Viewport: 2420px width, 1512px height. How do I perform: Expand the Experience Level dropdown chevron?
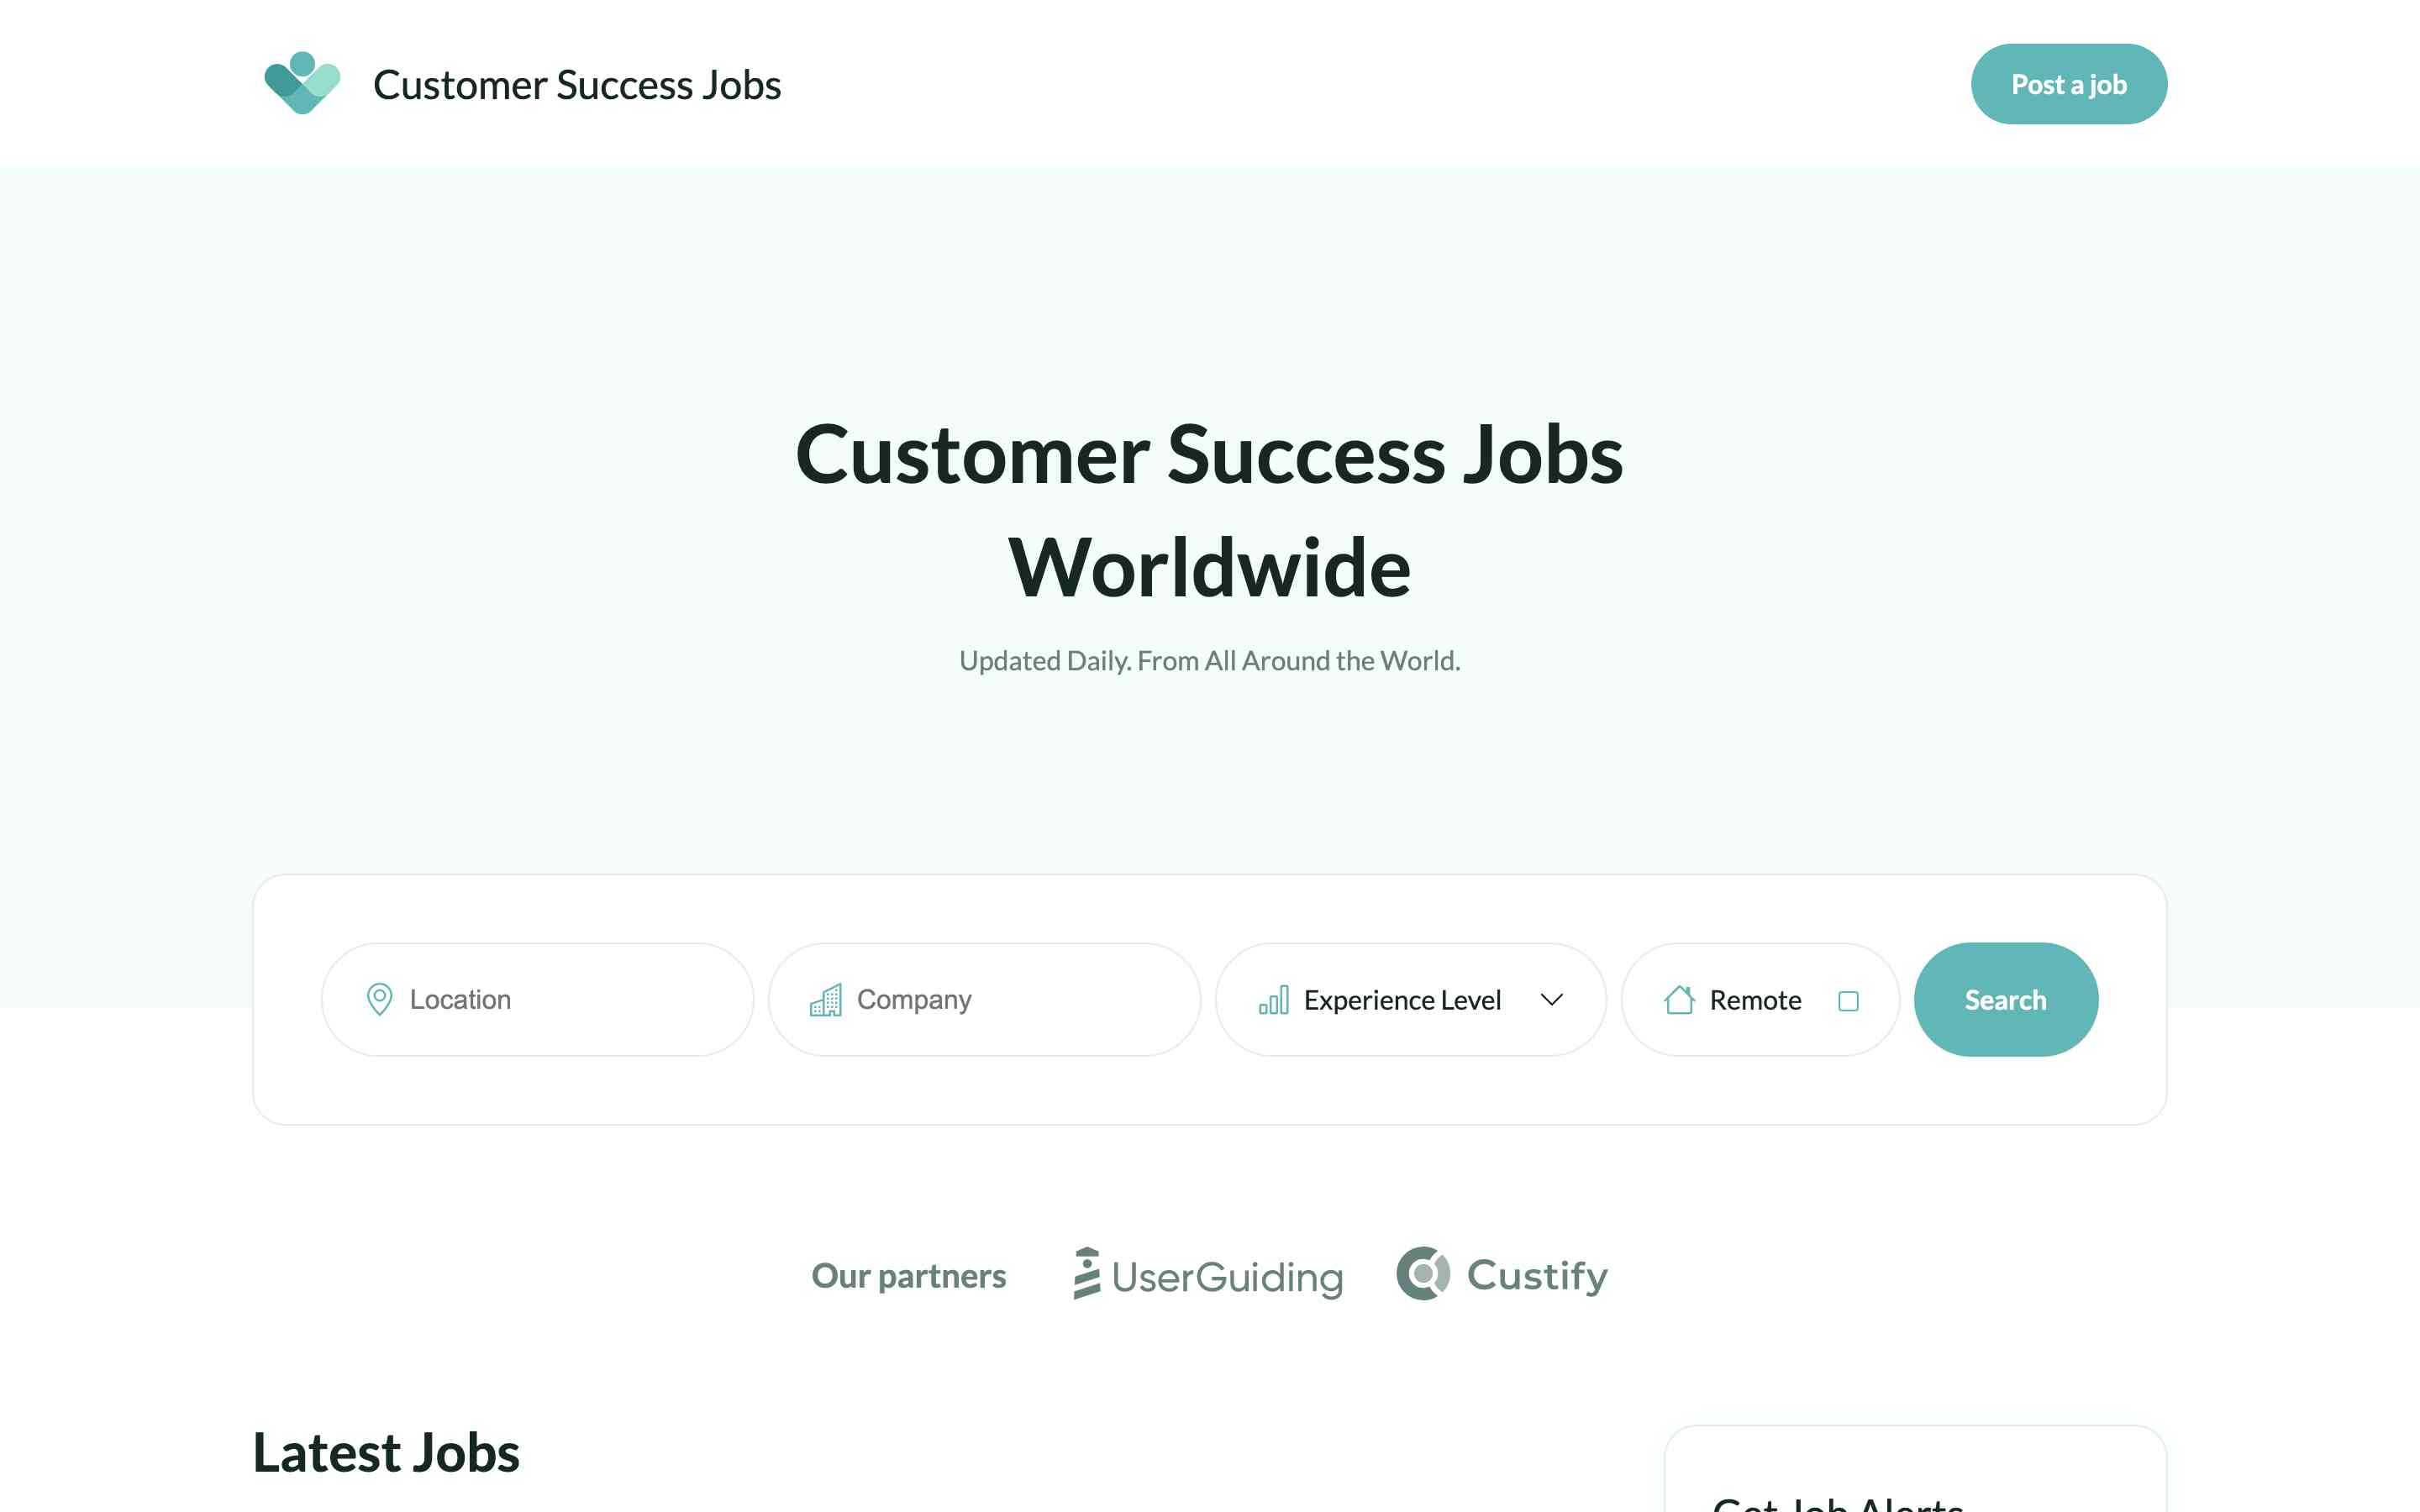pyautogui.click(x=1551, y=1000)
